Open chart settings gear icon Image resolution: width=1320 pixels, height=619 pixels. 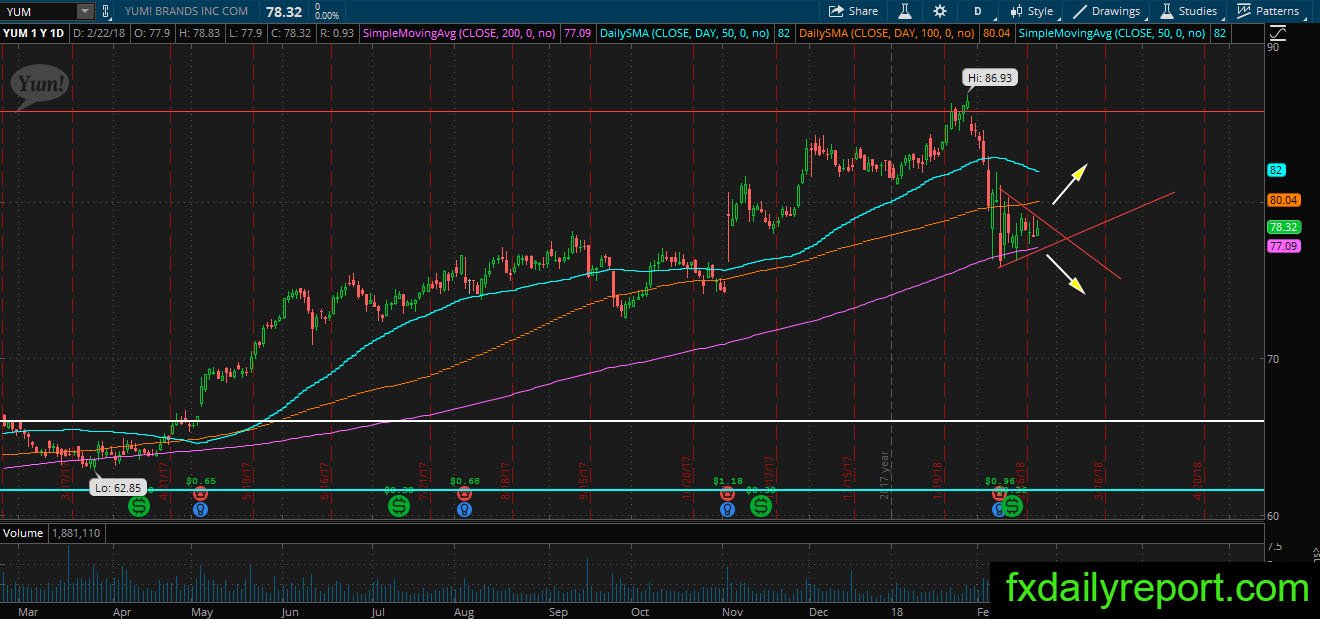point(940,11)
